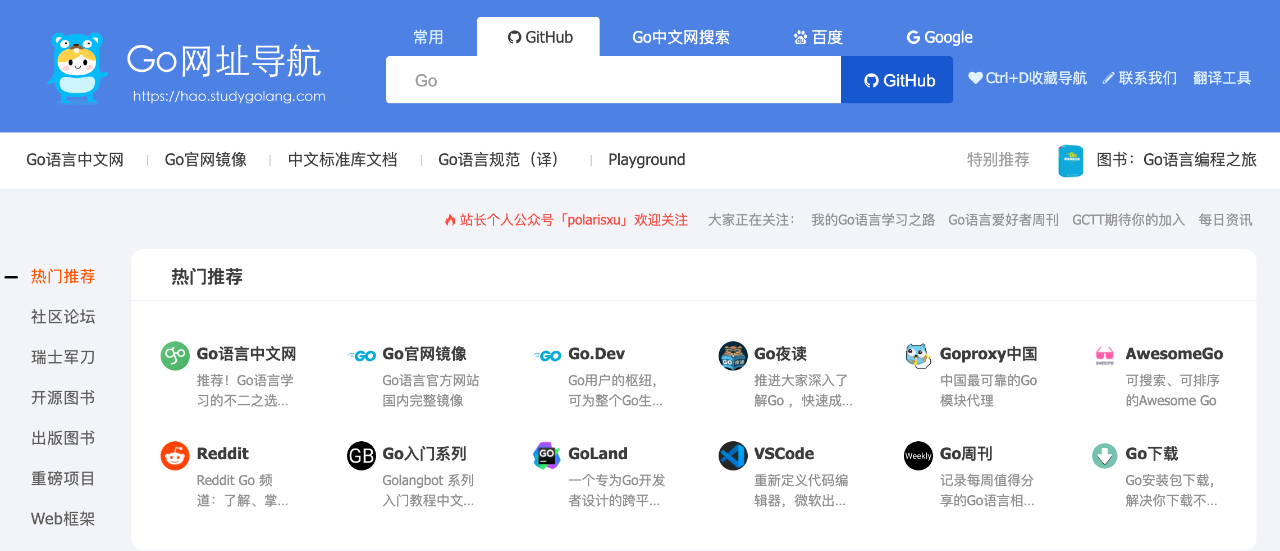Click the Go夜读 card description text

click(803, 391)
